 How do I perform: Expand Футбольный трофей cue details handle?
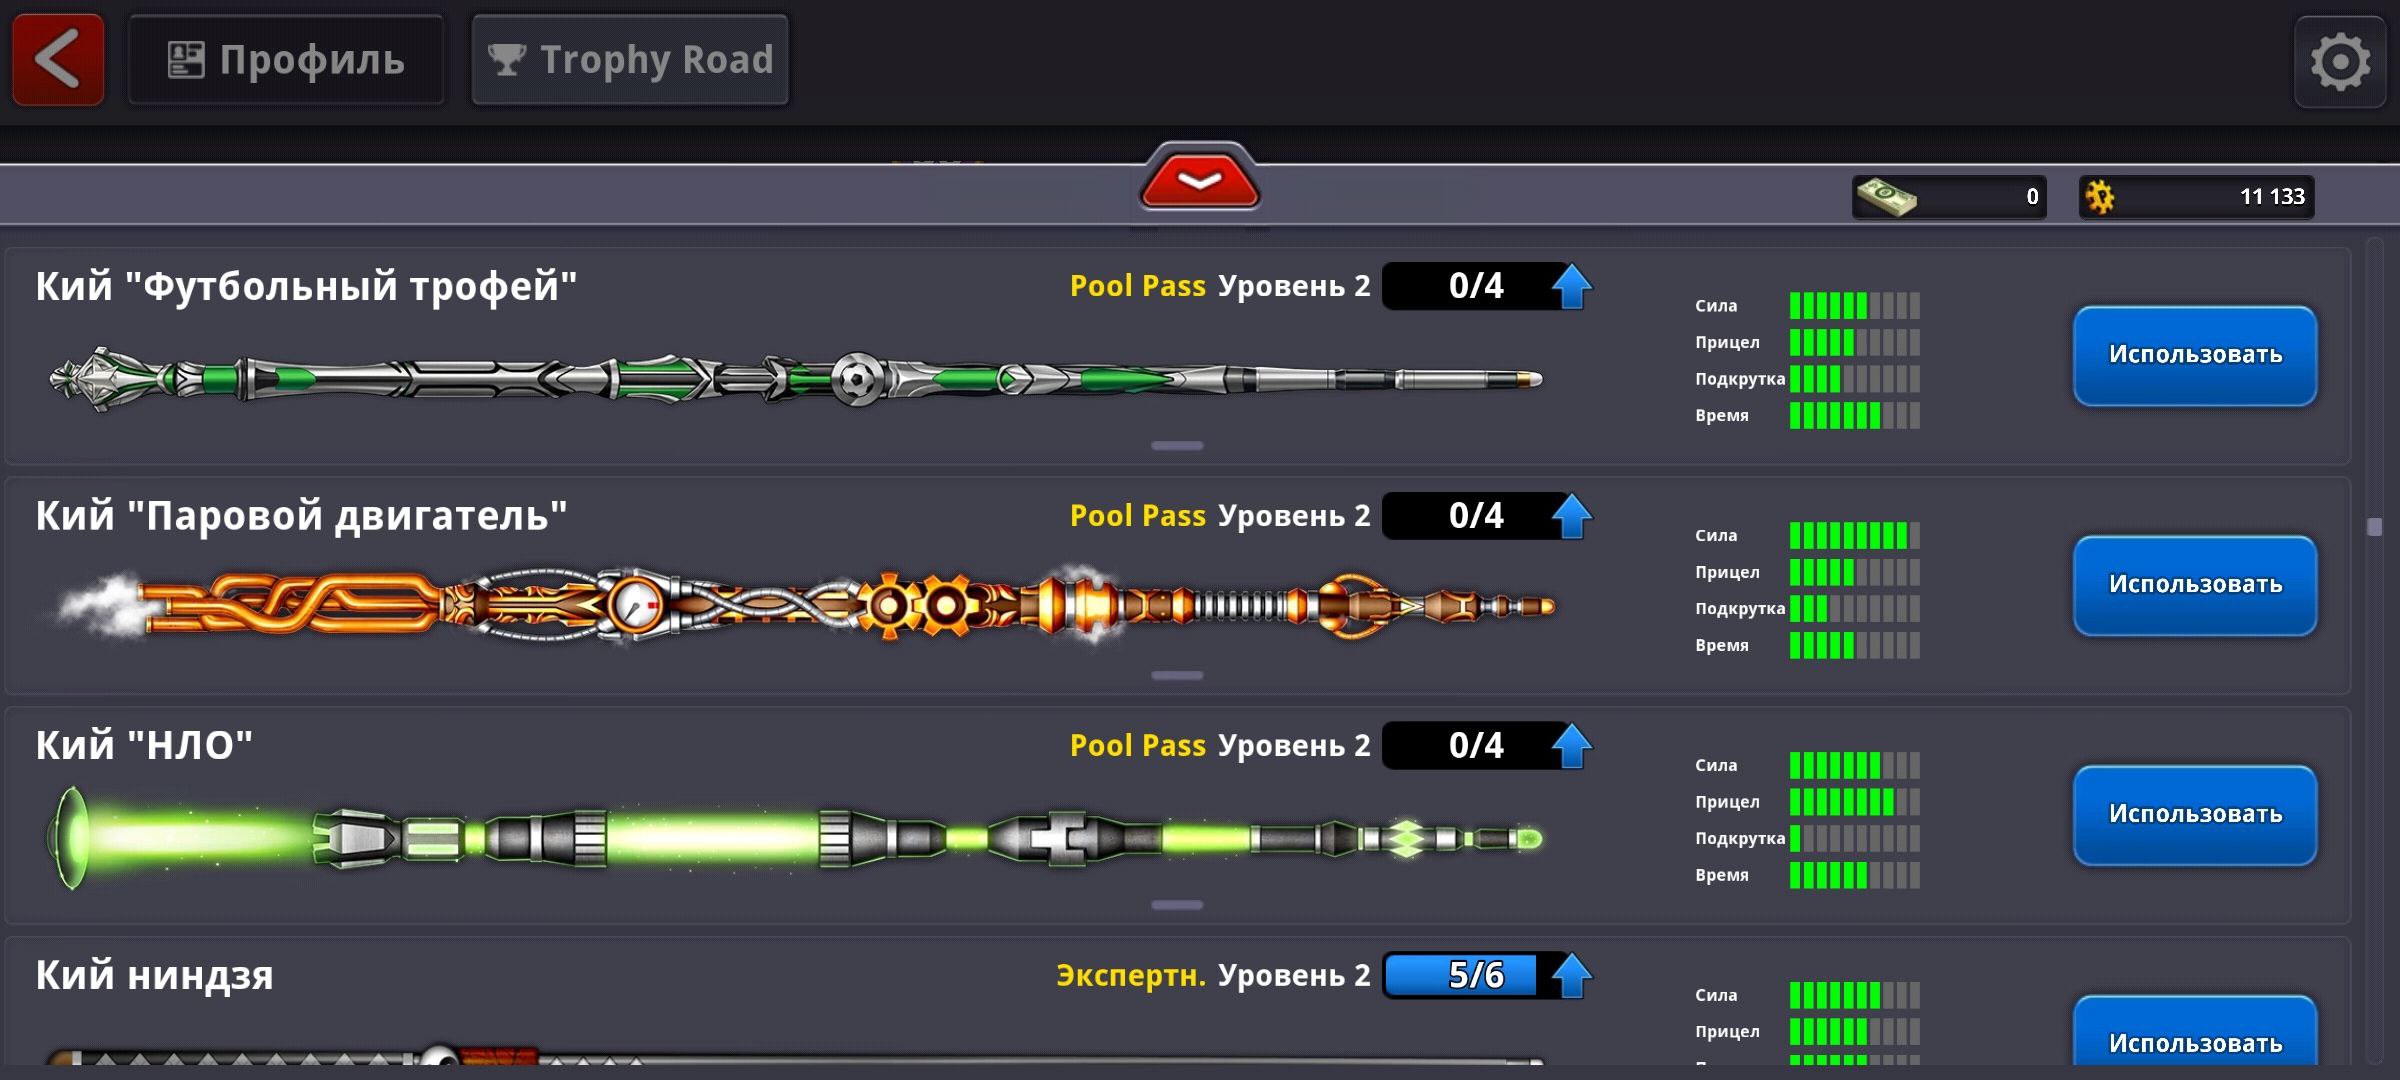tap(1177, 446)
